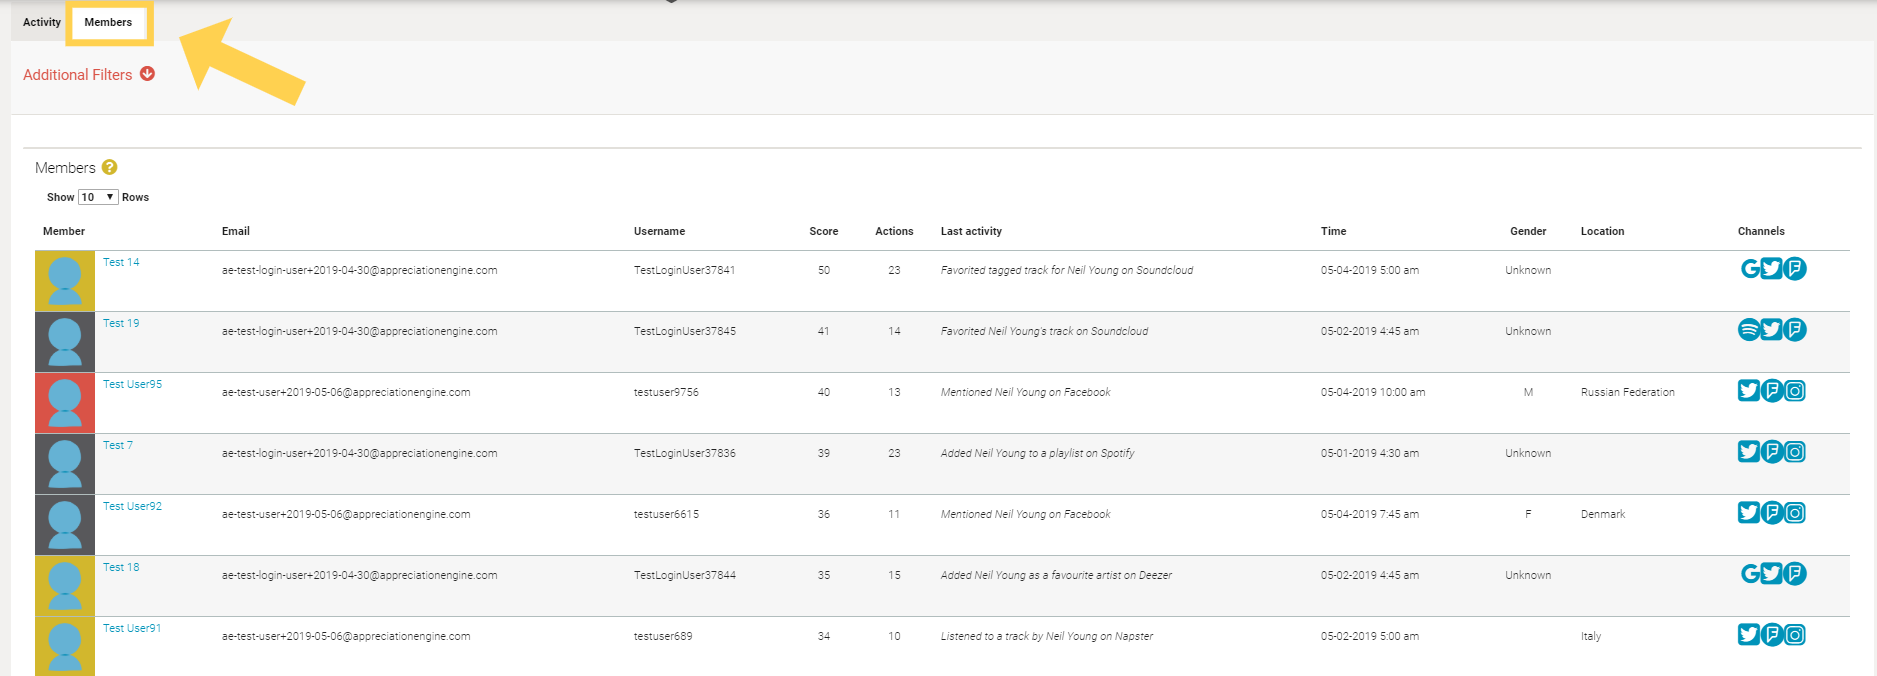Click Test 19's dark grey avatar thumbnail

click(65, 342)
